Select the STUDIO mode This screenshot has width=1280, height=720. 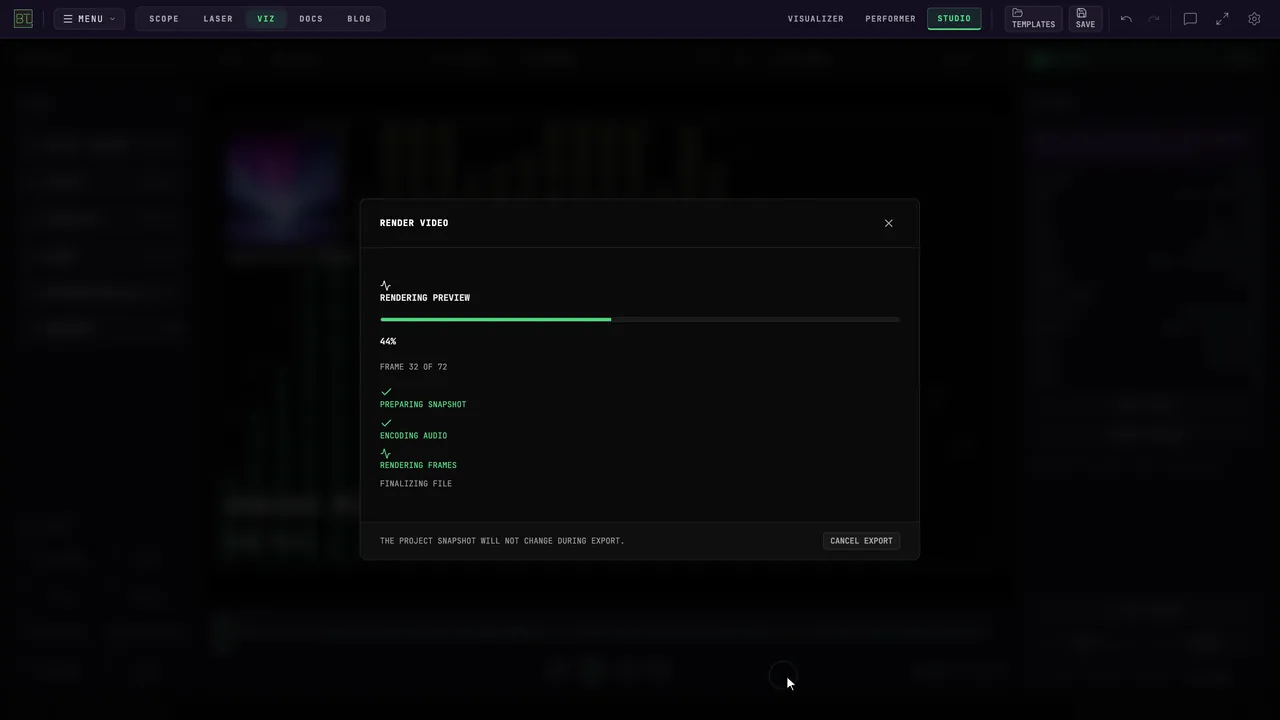954,19
